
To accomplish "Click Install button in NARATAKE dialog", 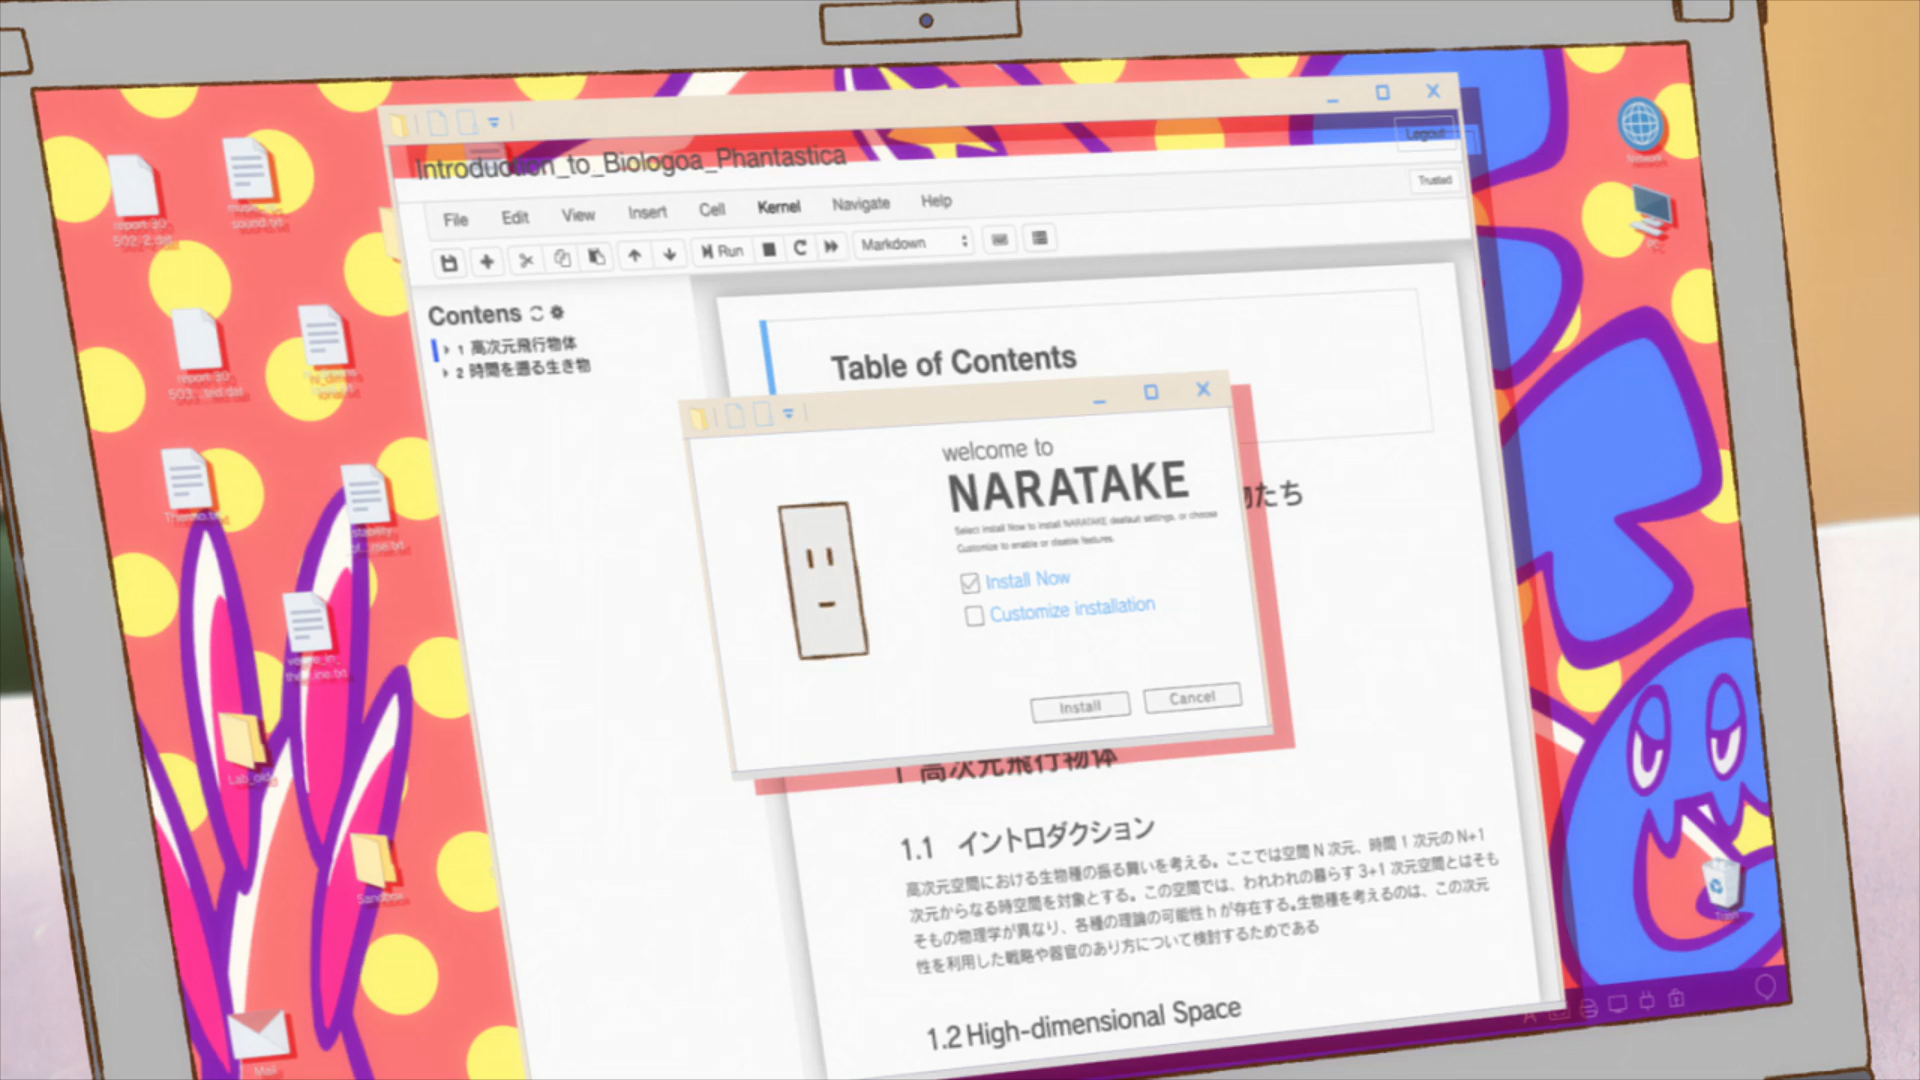I will coord(1080,706).
